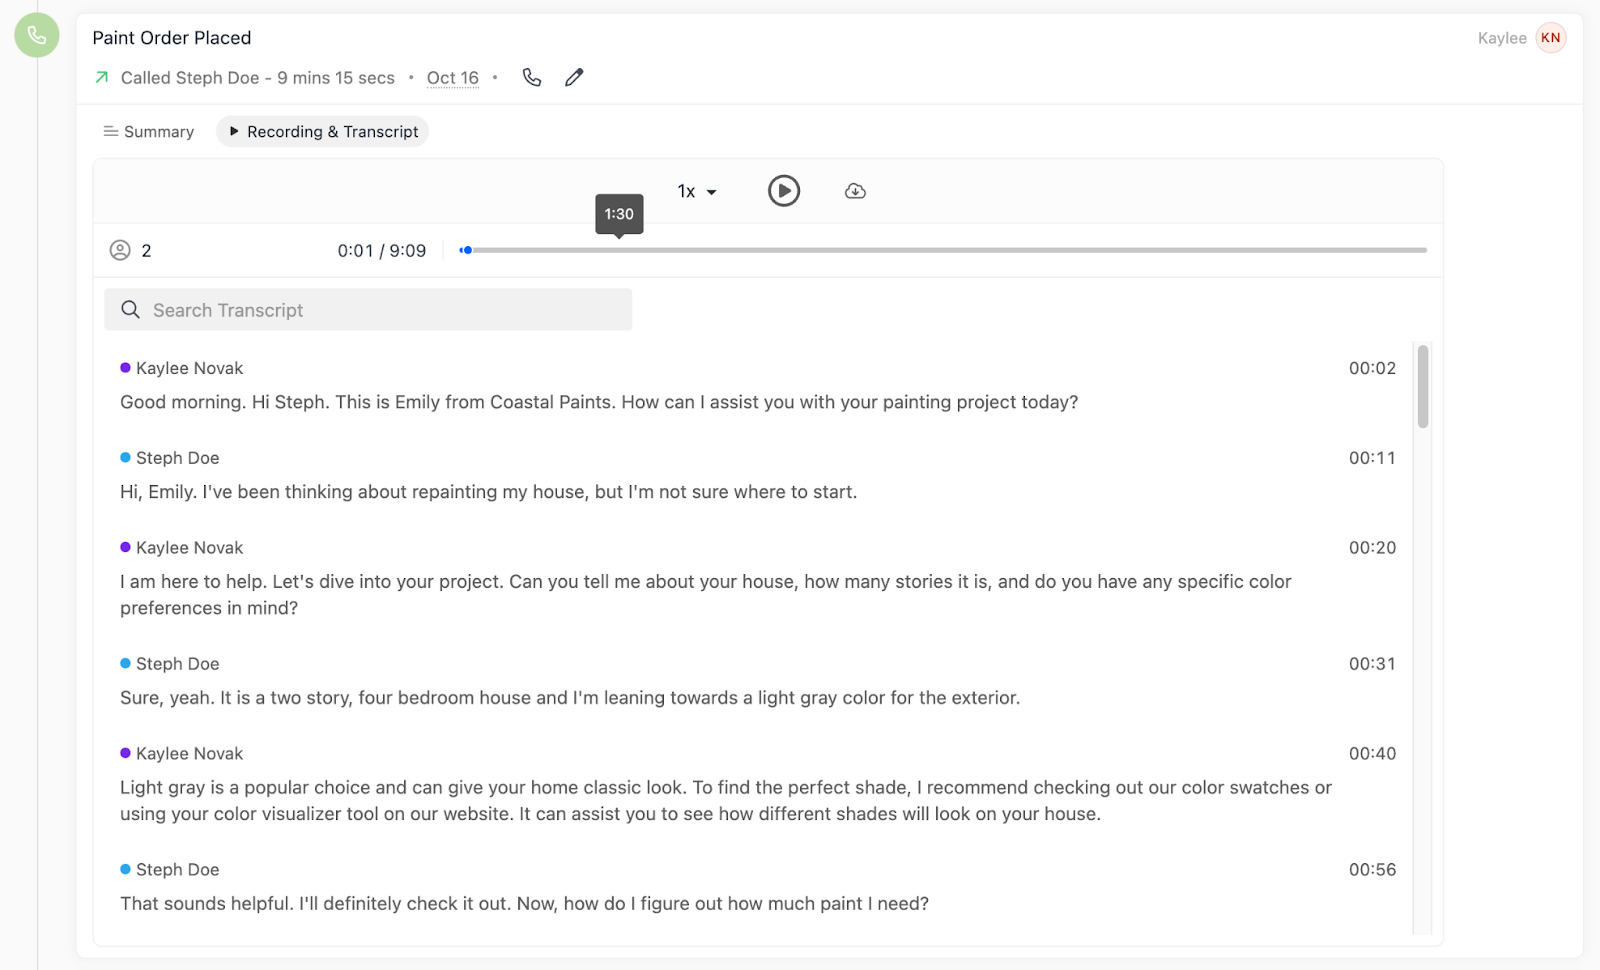The height and width of the screenshot is (970, 1600).
Task: Click the pencil edit icon
Action: [x=574, y=78]
